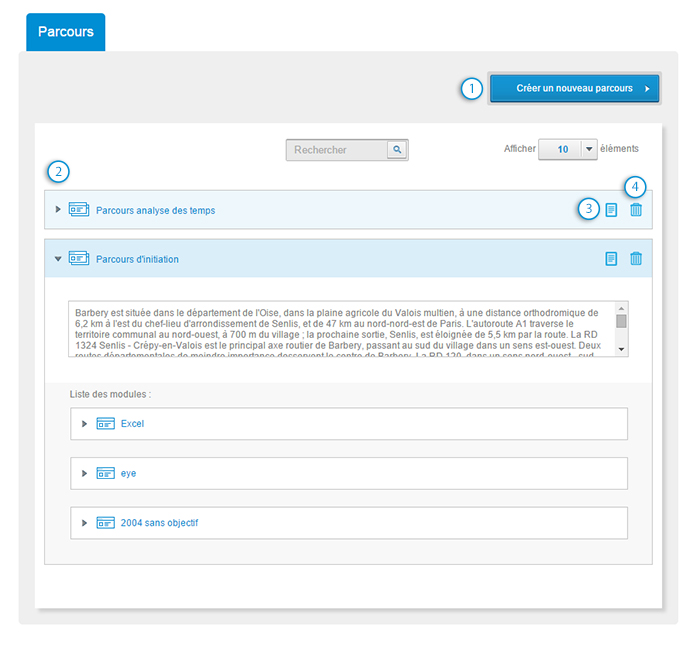This screenshot has width=700, height=647.
Task: Expand the eye module
Action: click(x=84, y=473)
